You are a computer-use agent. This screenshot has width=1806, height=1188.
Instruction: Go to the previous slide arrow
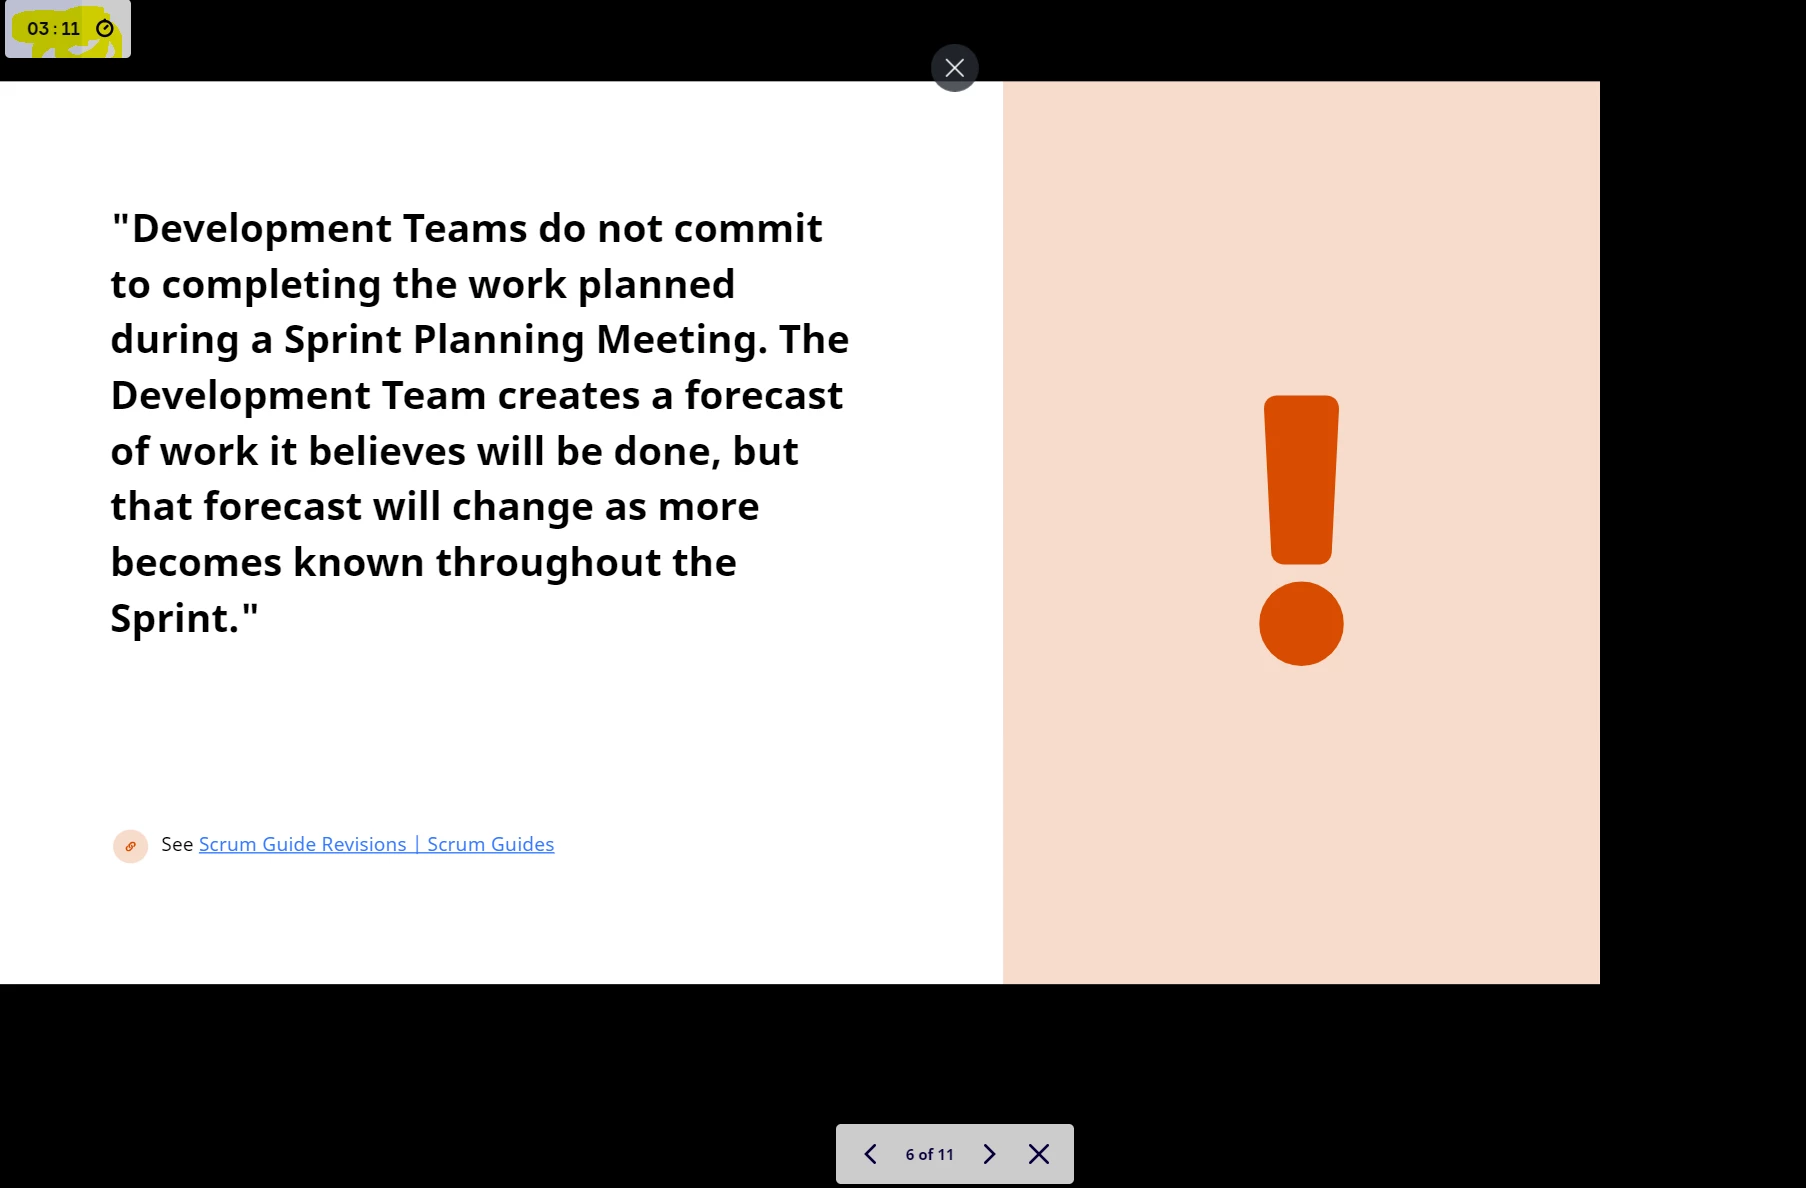tap(870, 1154)
